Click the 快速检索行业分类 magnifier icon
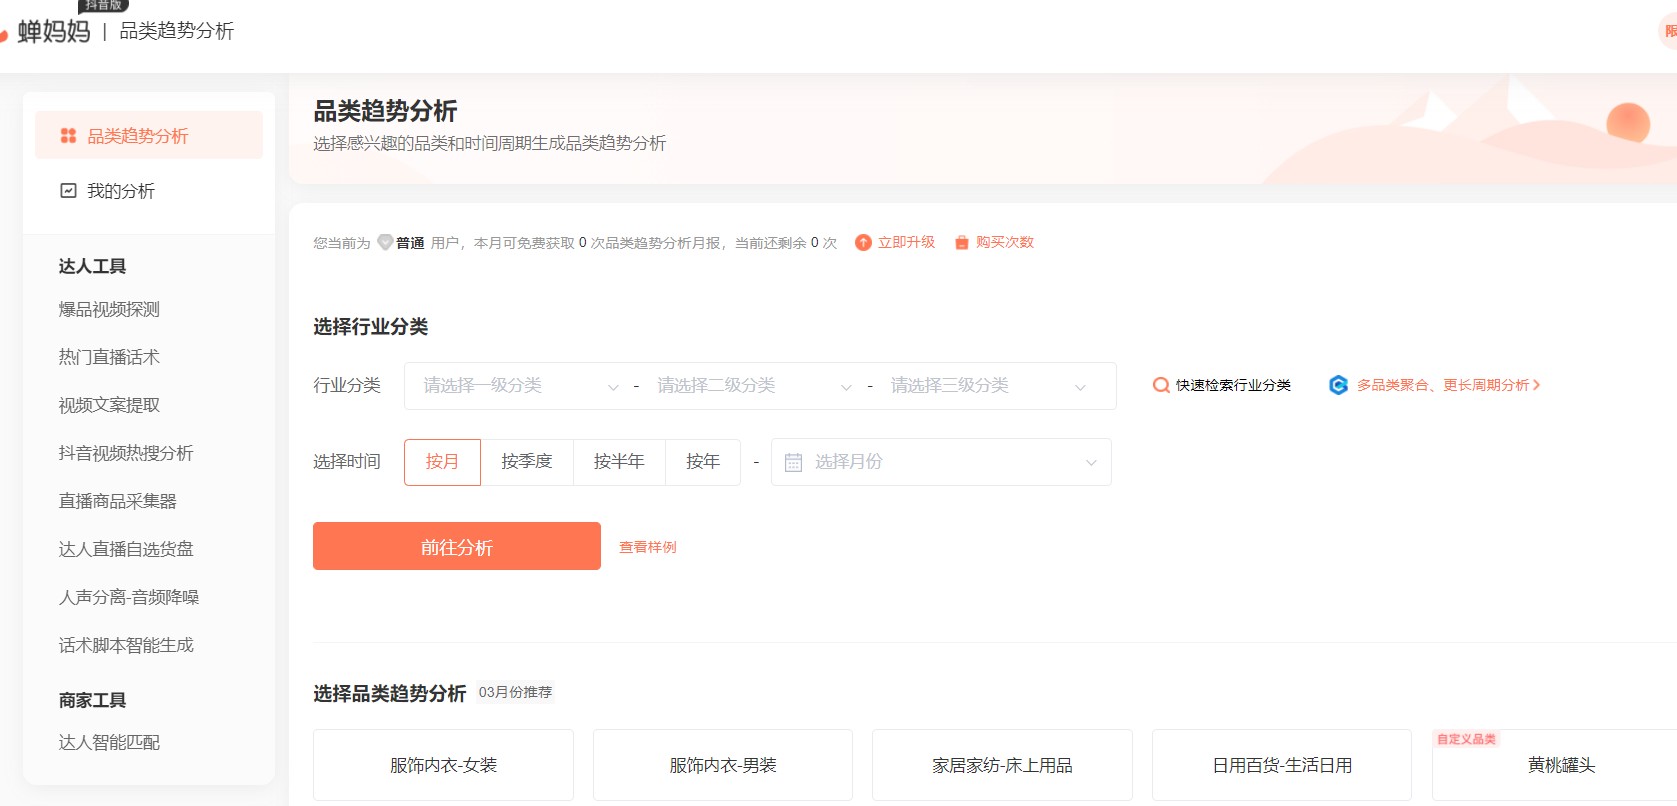Image resolution: width=1677 pixels, height=806 pixels. point(1161,385)
